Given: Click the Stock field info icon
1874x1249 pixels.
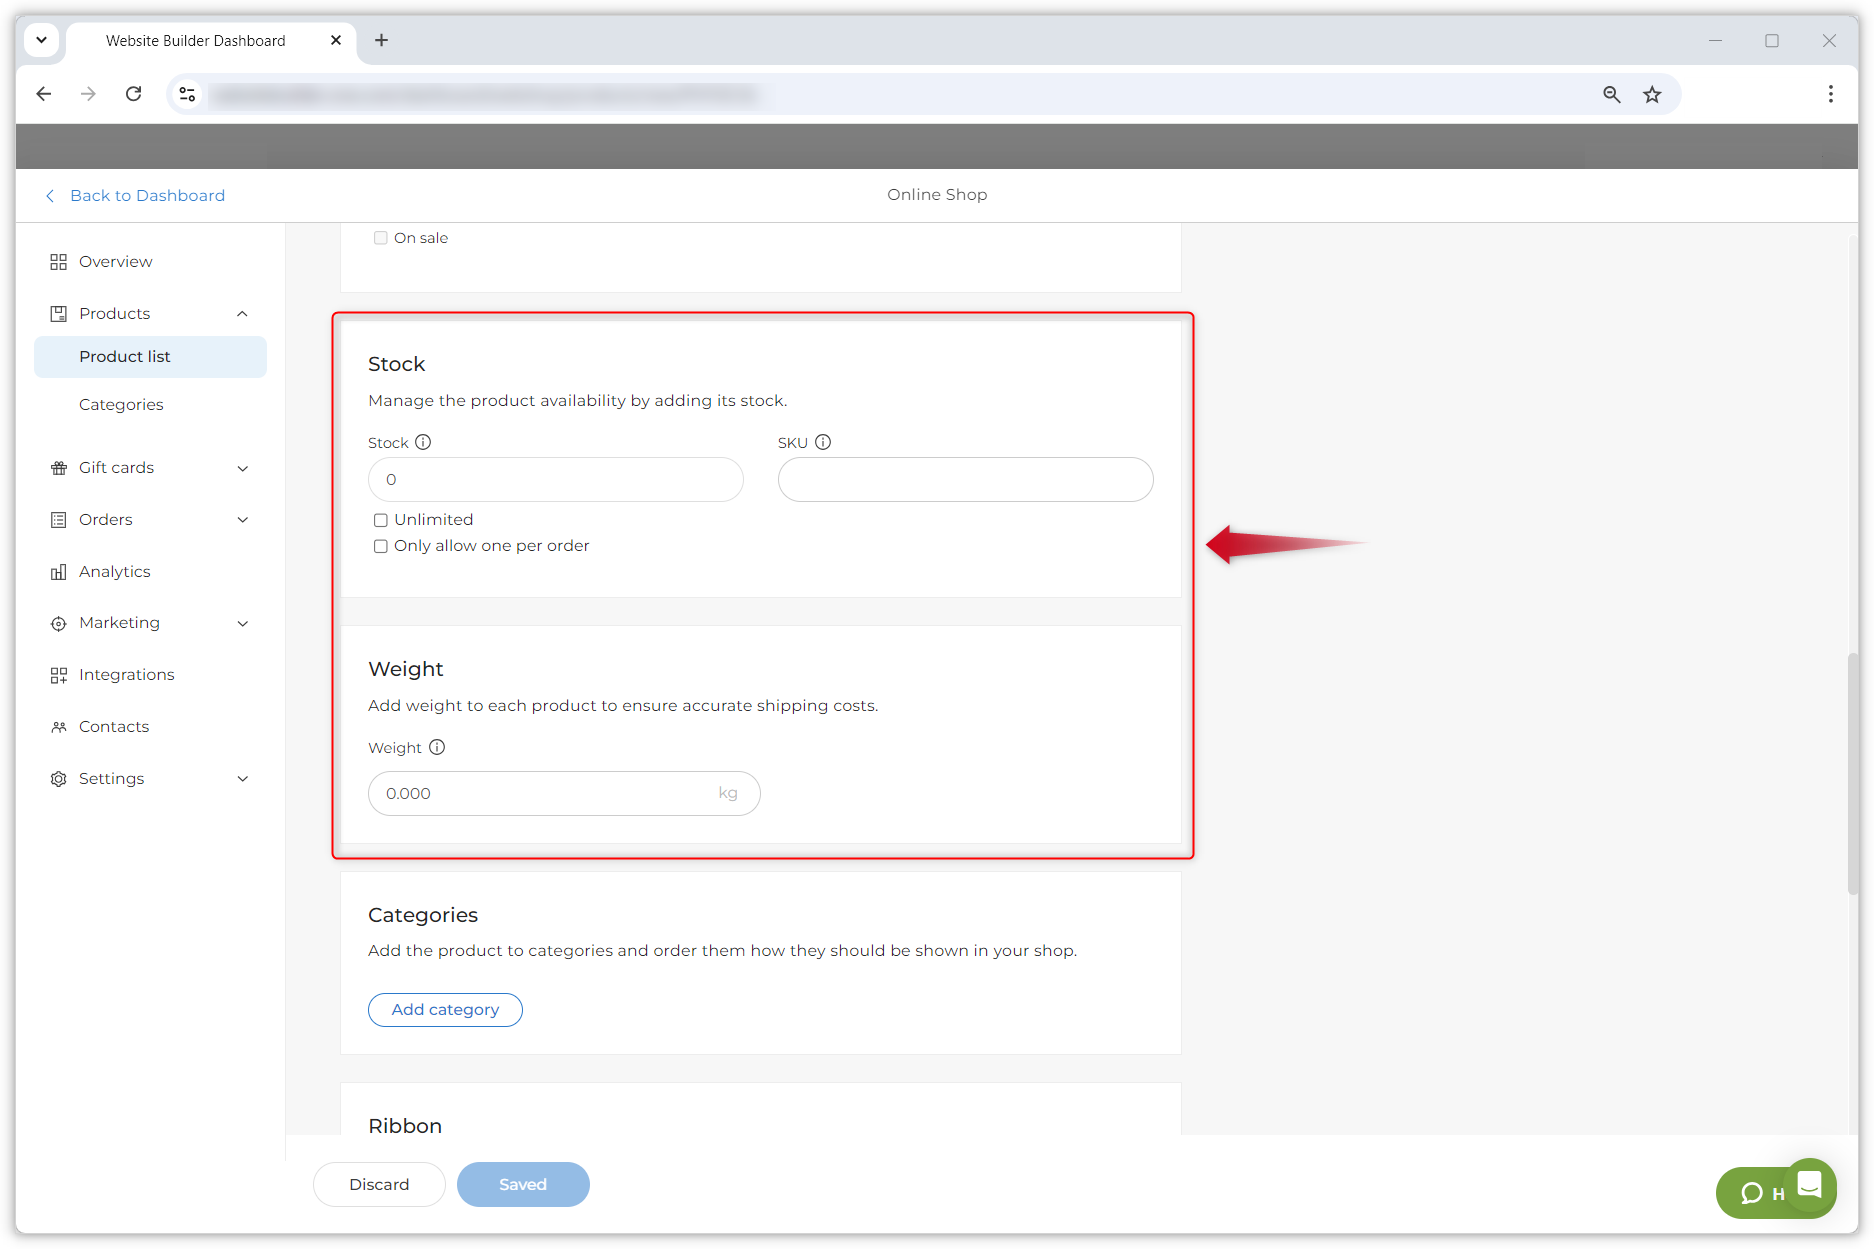Looking at the screenshot, I should click(423, 442).
